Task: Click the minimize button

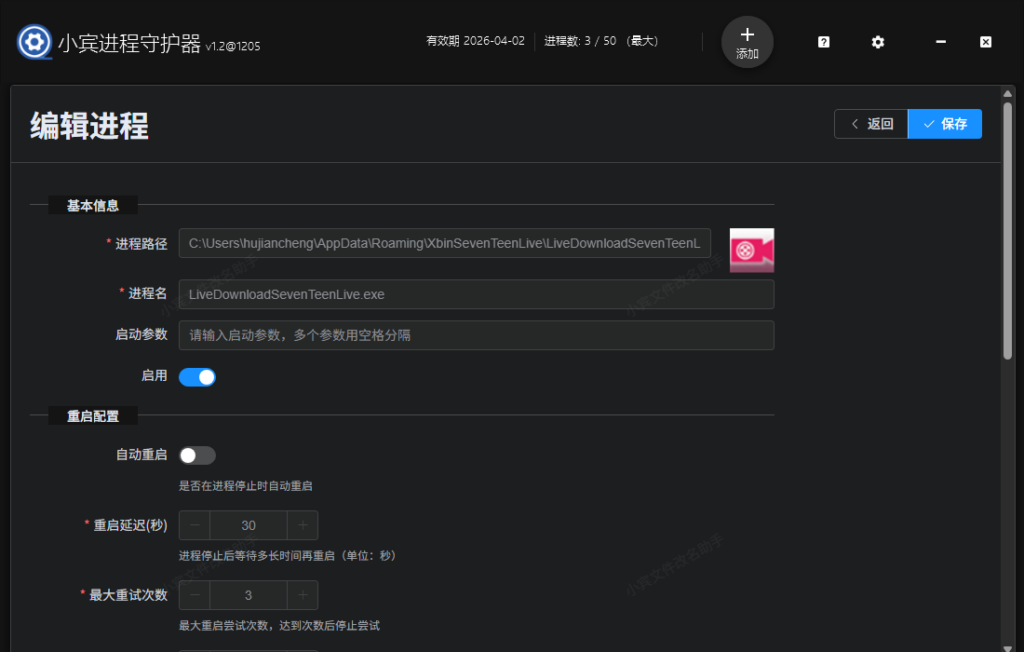Action: click(940, 42)
